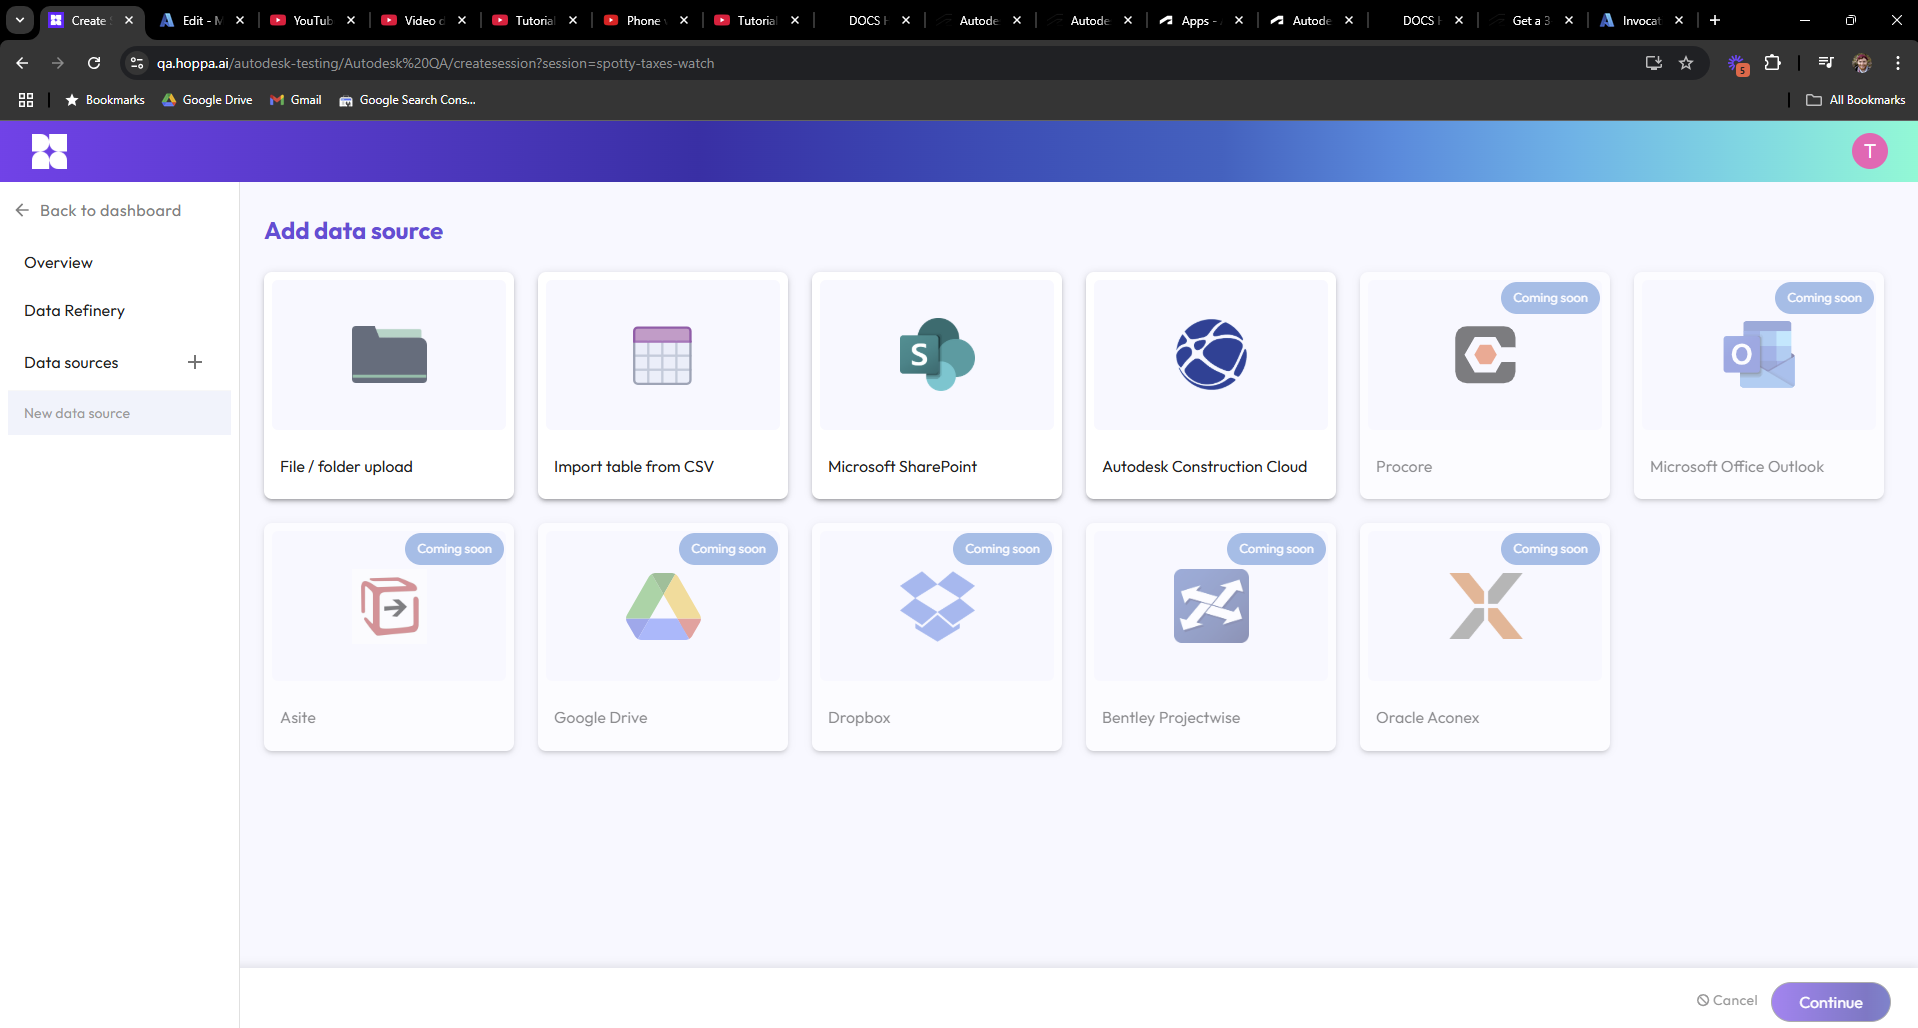
Task: Click the Procore logo icon
Action: 1485,355
